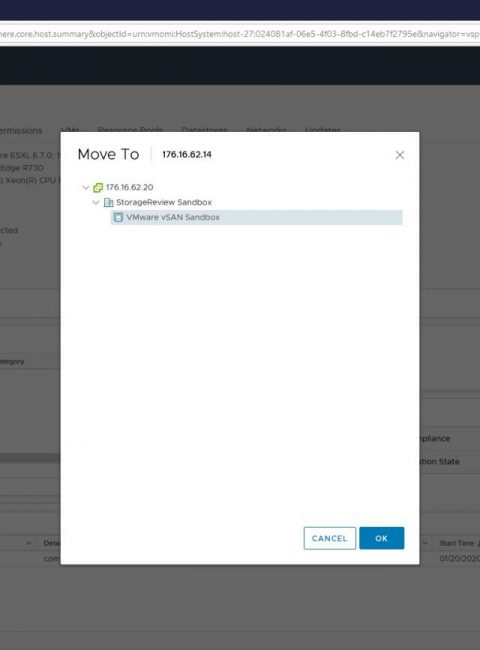480x650 pixels.
Task: Collapse the 176.16.62.20 tree node
Action: coord(86,187)
